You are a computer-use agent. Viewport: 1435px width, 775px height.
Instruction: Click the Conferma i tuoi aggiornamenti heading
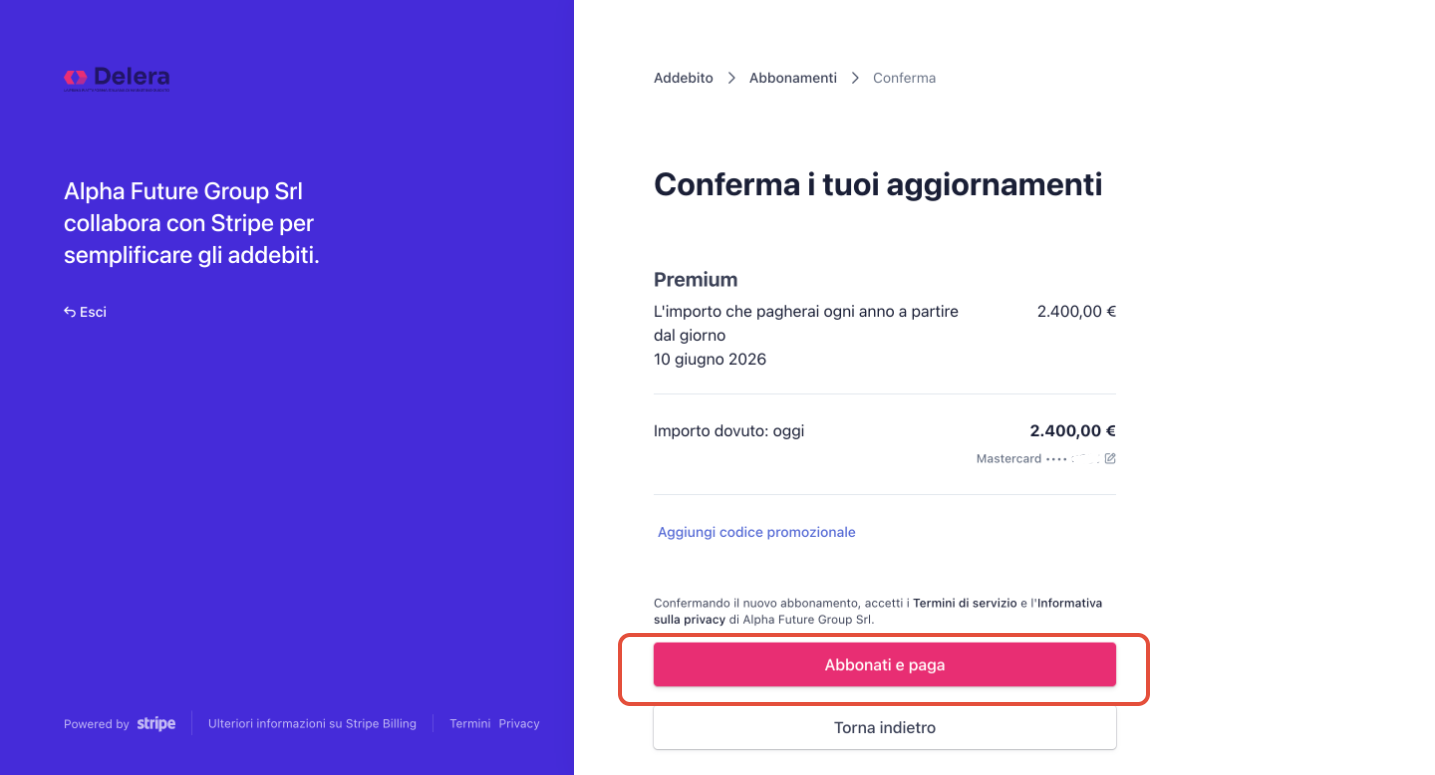pos(878,185)
